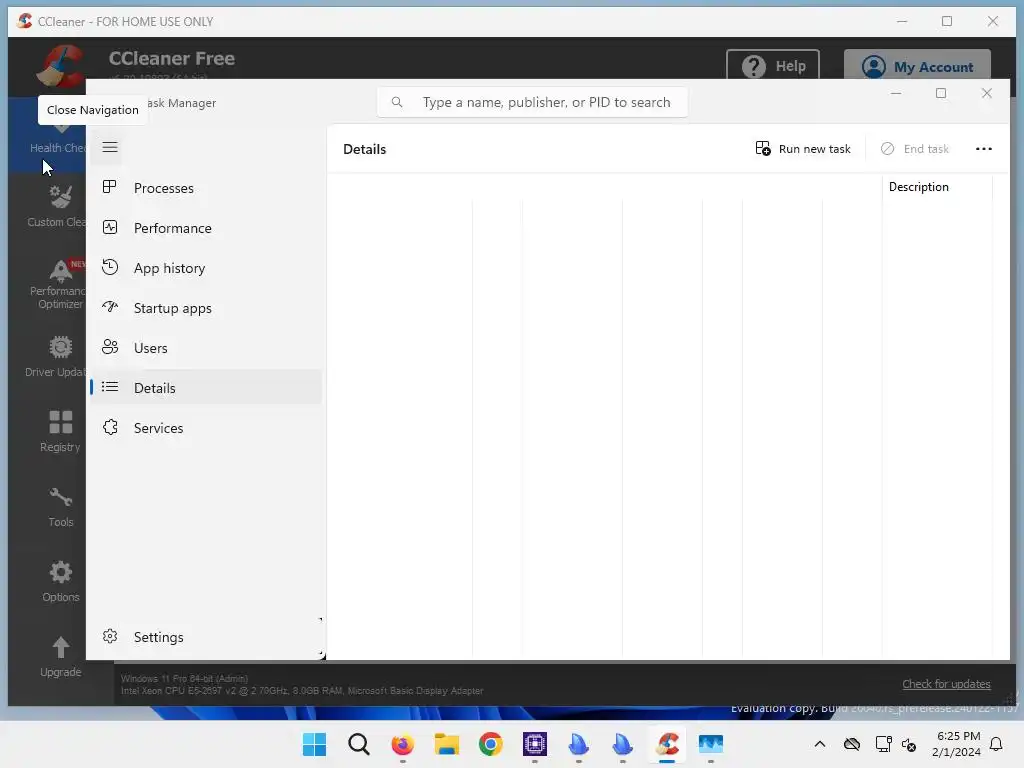Open File Explorer from taskbar
This screenshot has width=1024, height=768.
(x=447, y=744)
